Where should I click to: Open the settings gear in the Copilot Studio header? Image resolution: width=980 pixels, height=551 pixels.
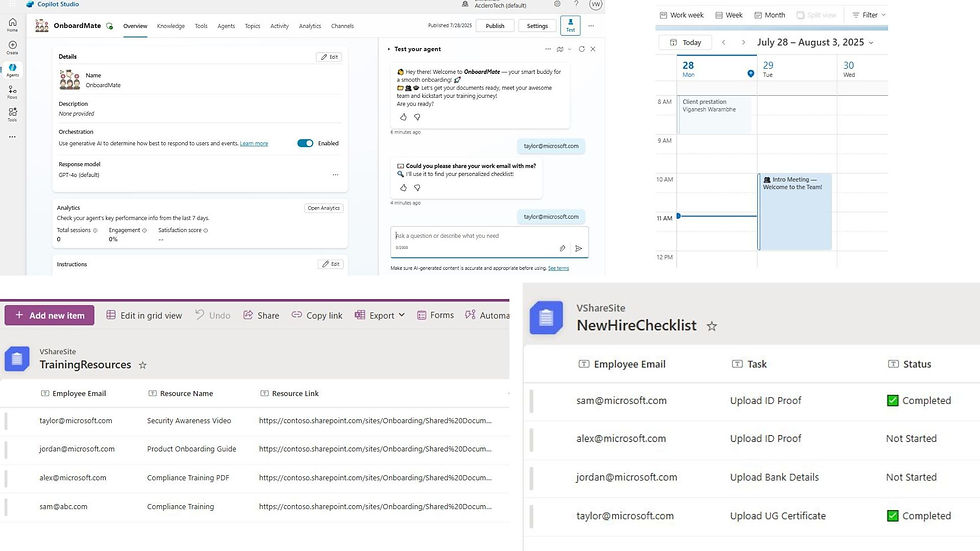coord(557,4)
